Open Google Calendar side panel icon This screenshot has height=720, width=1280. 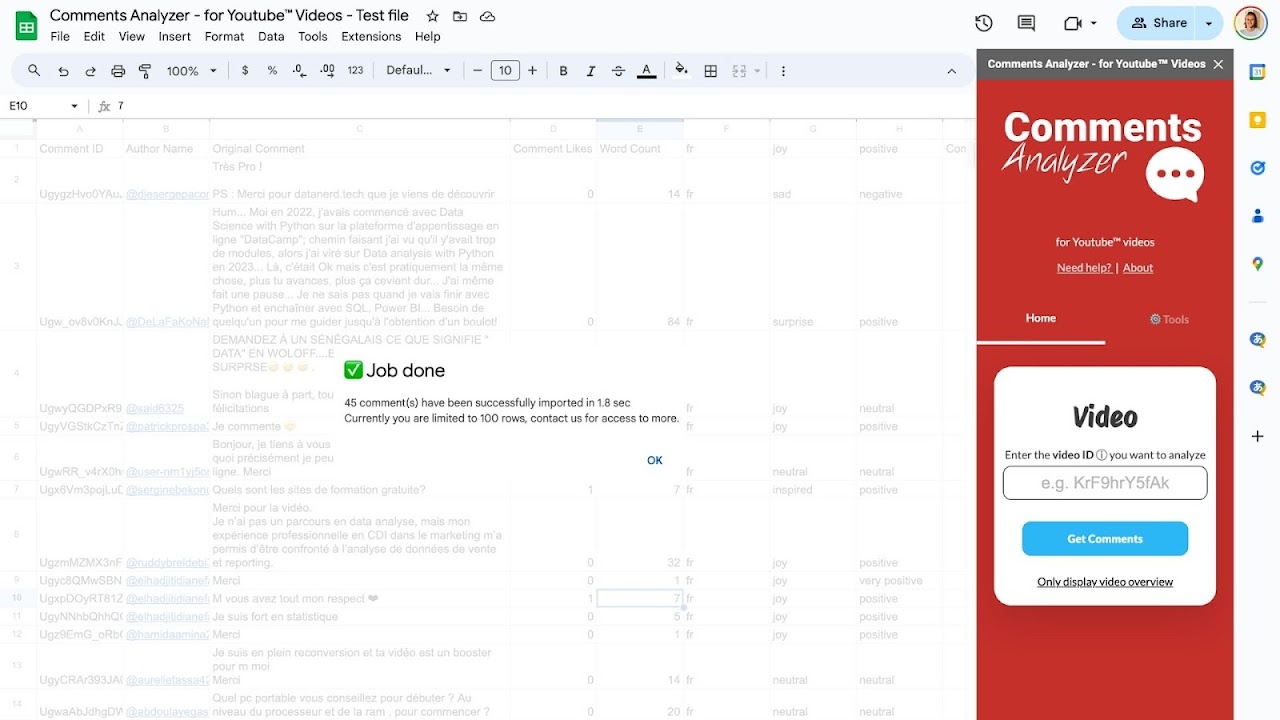1257,72
